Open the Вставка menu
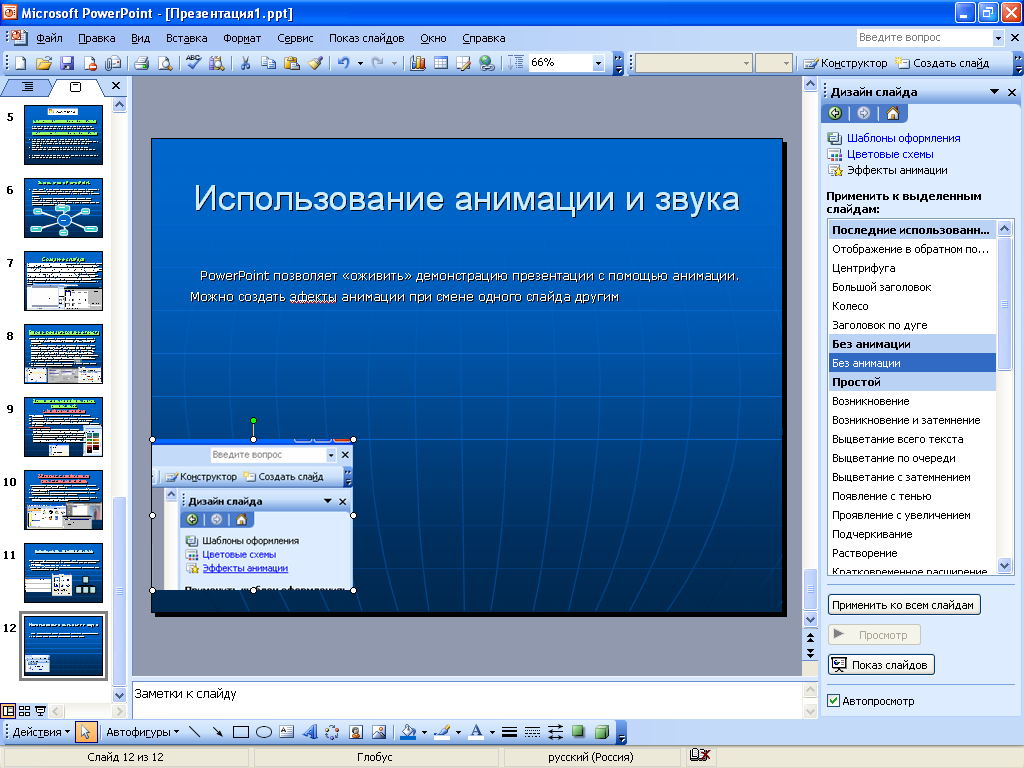The height and width of the screenshot is (768, 1024). tap(186, 39)
